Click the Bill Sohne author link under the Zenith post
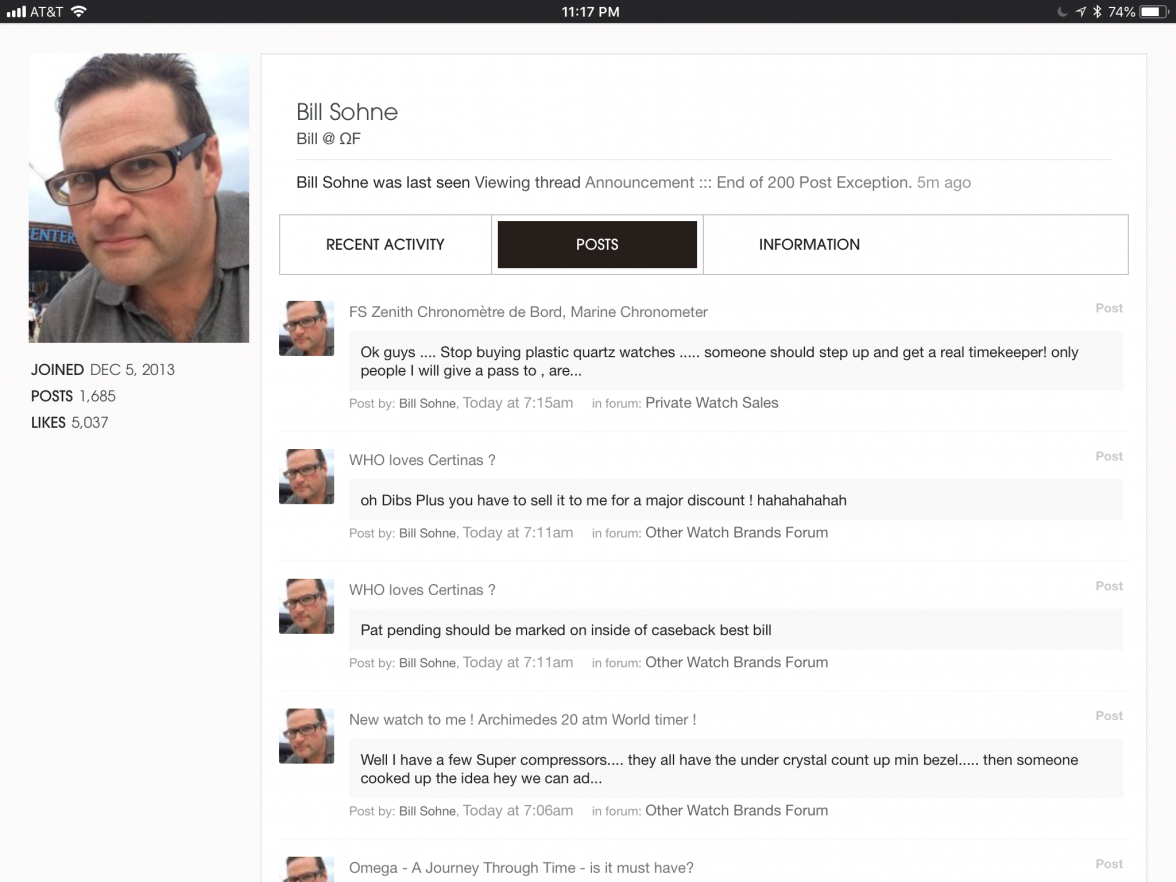This screenshot has width=1176, height=882. (427, 404)
